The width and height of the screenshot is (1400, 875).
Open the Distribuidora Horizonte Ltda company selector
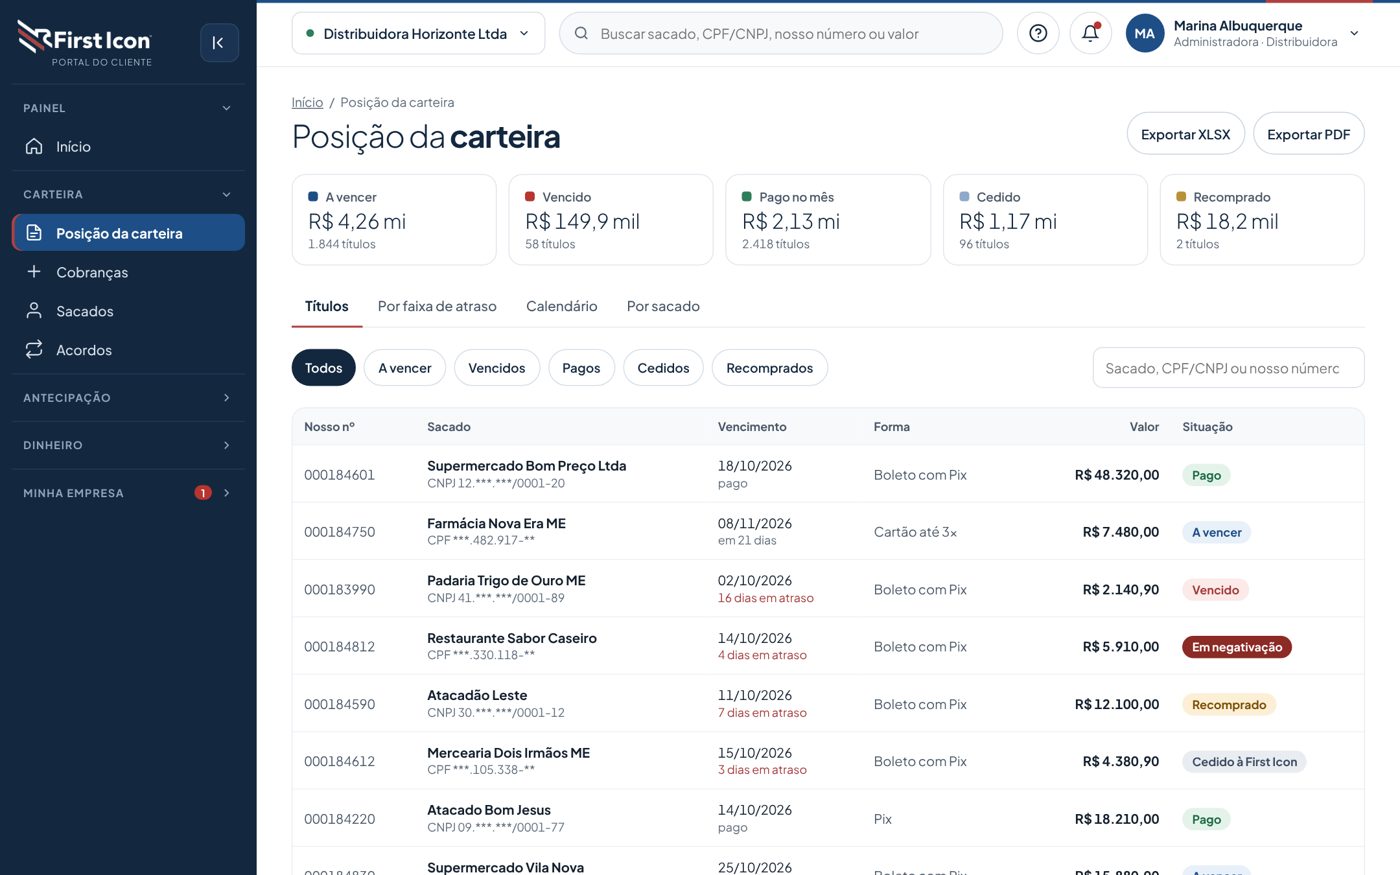click(x=418, y=33)
